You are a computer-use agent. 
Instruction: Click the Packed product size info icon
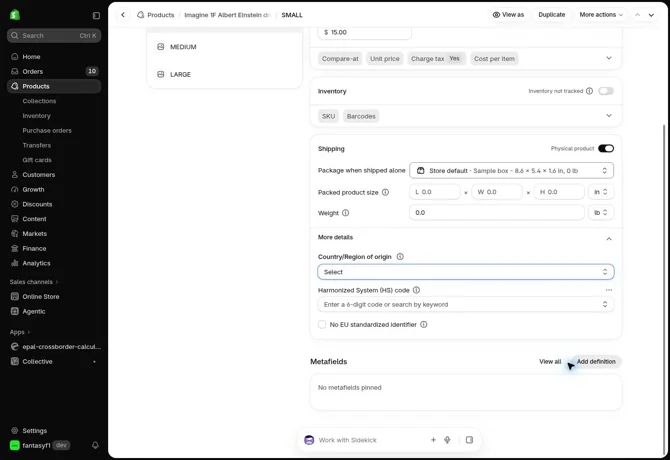click(385, 192)
